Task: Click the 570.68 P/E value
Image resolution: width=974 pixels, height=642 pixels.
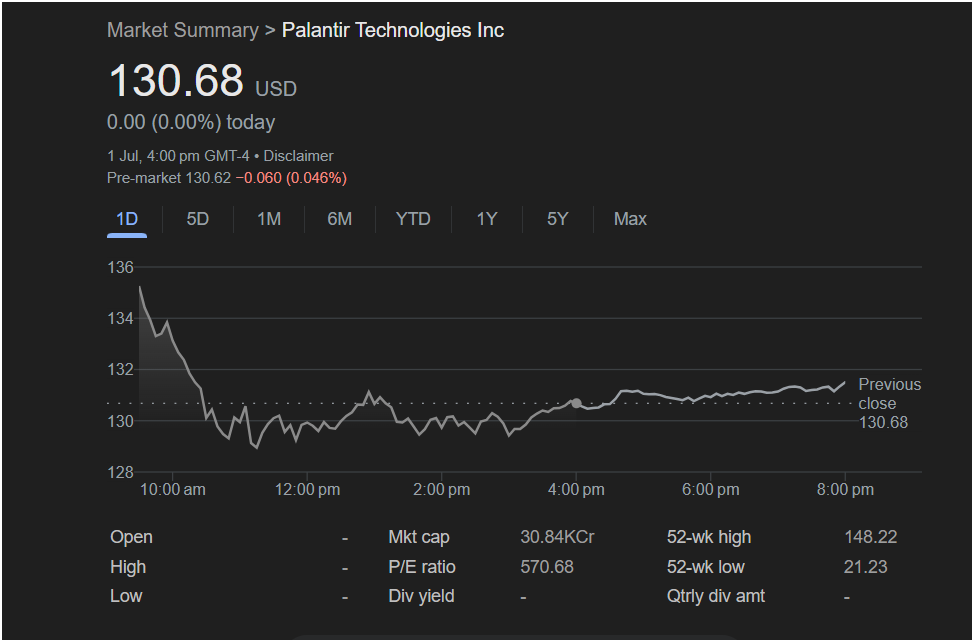Action: coord(547,567)
